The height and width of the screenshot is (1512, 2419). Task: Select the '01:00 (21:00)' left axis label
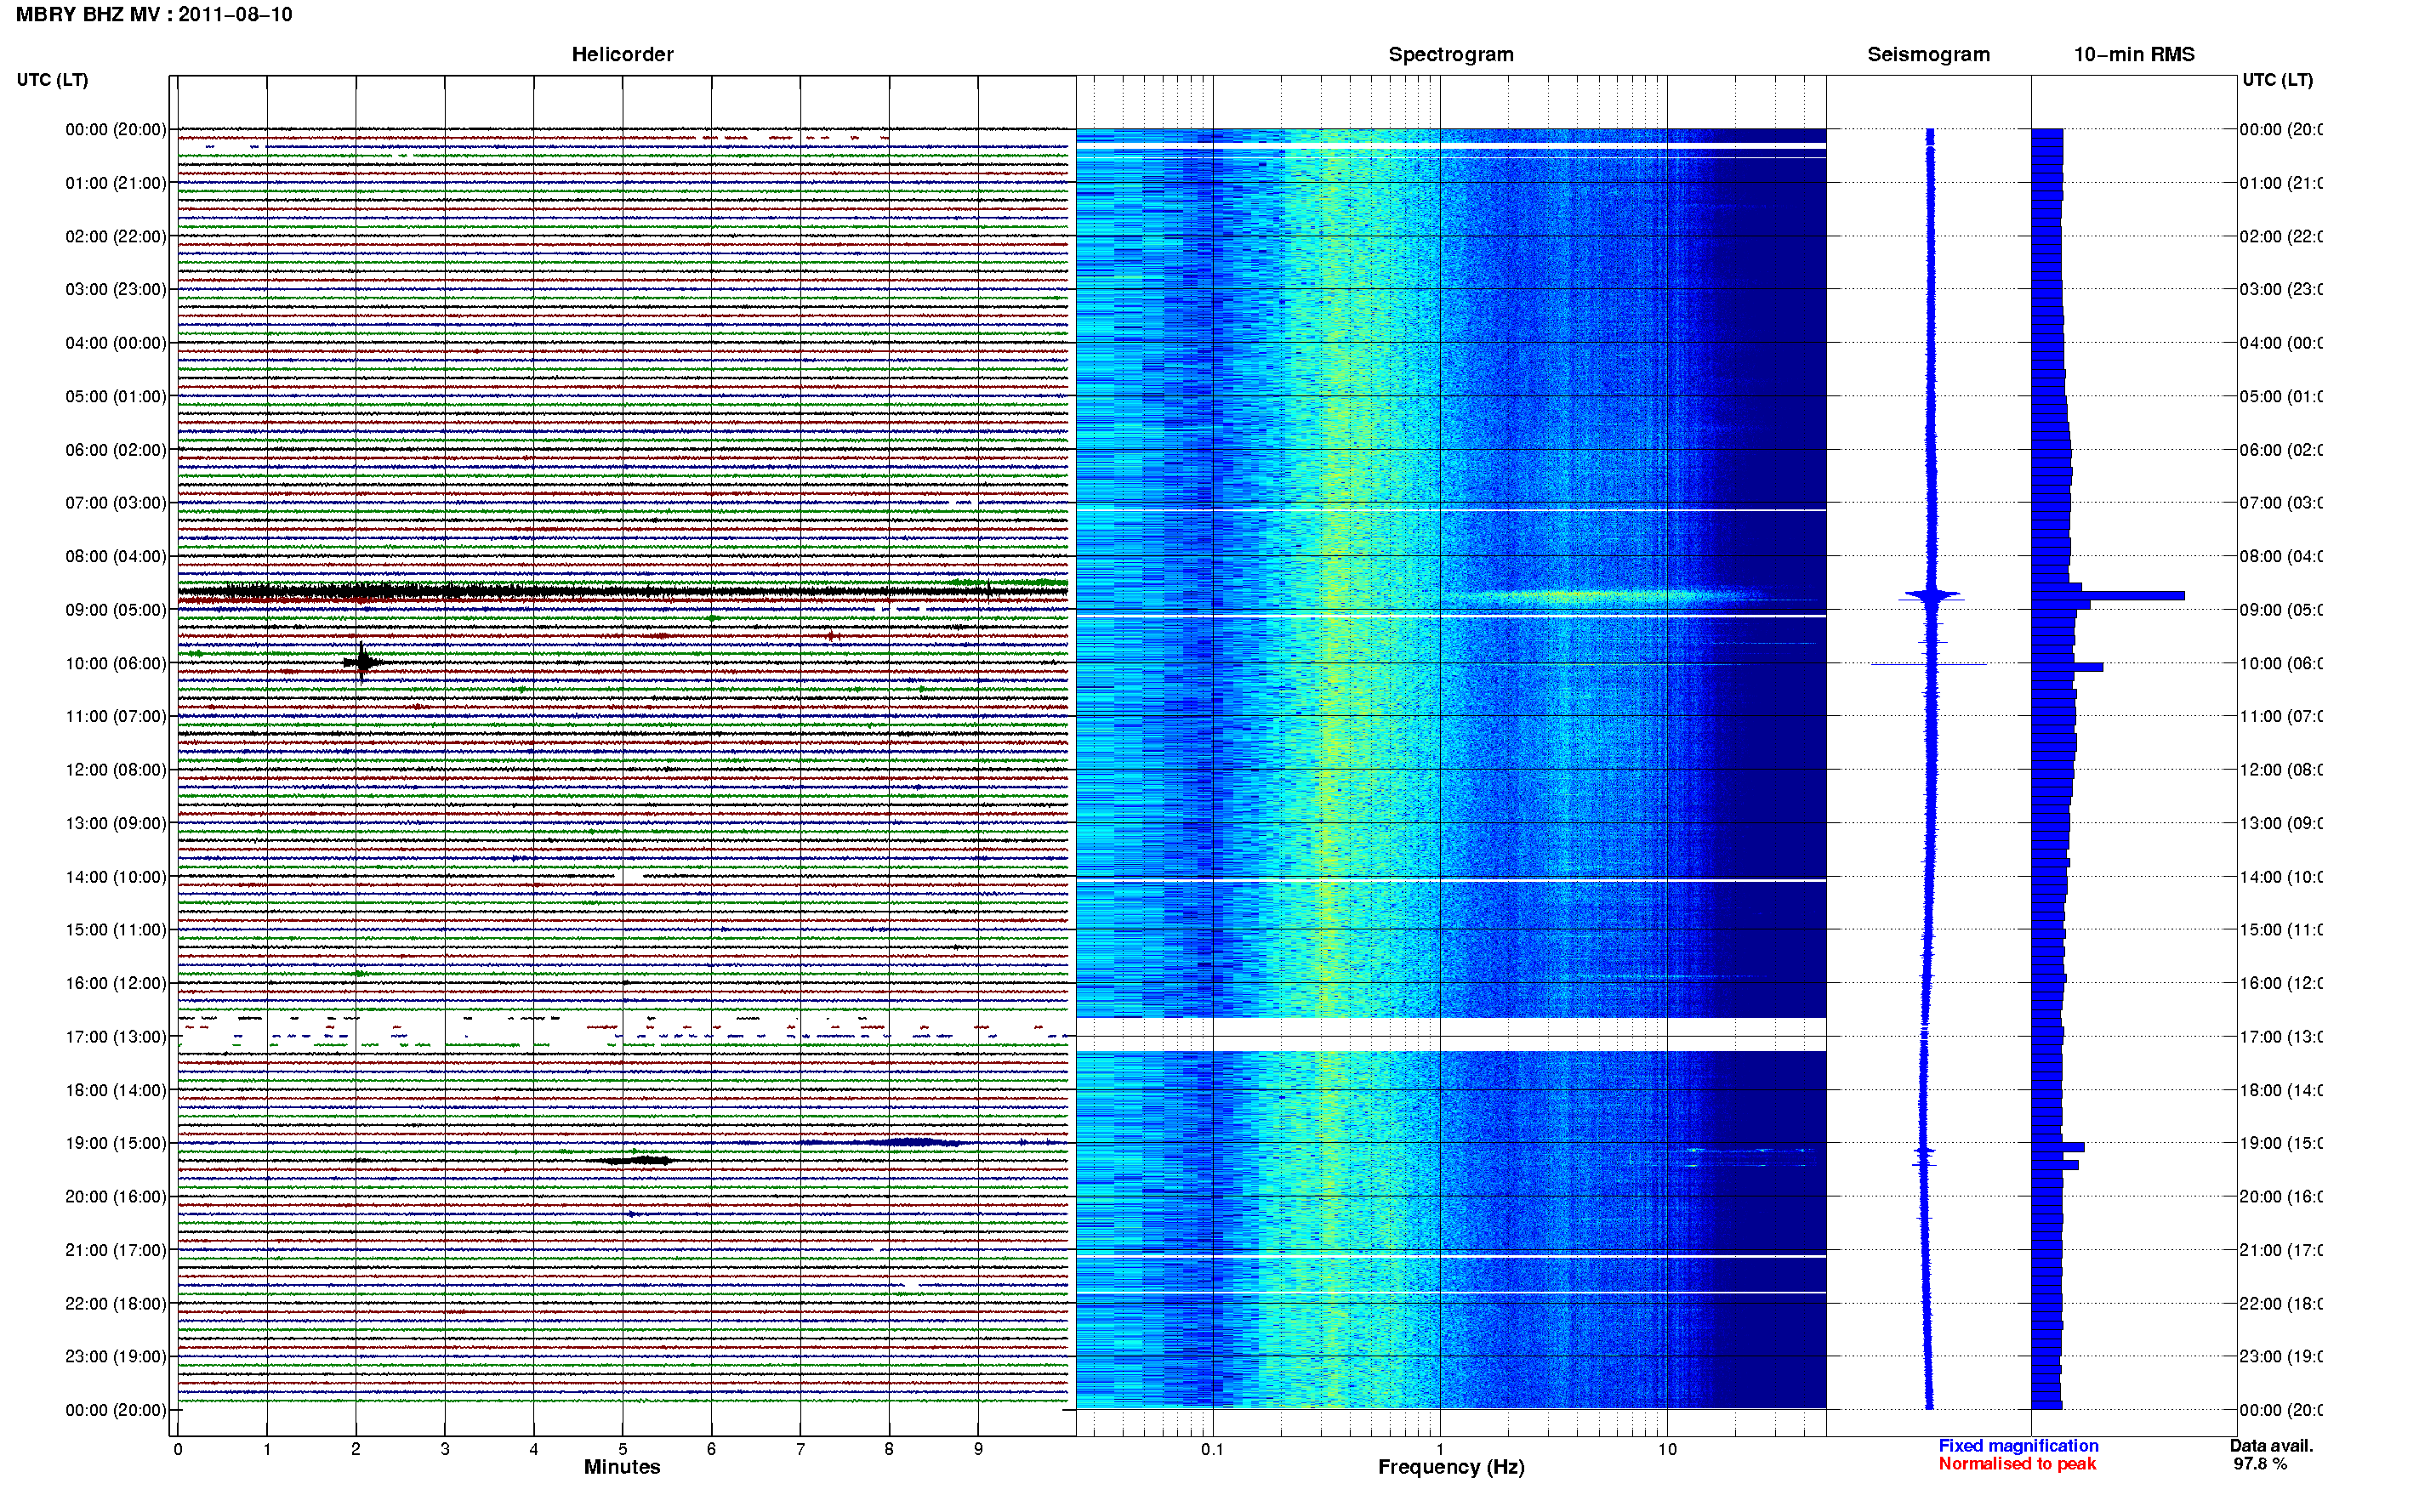(x=116, y=183)
